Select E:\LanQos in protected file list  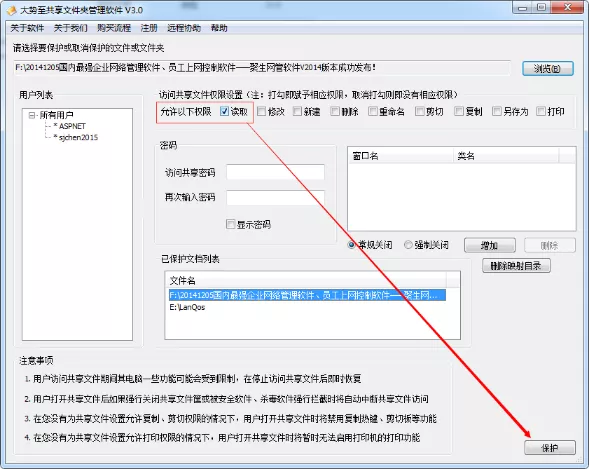[x=187, y=307]
